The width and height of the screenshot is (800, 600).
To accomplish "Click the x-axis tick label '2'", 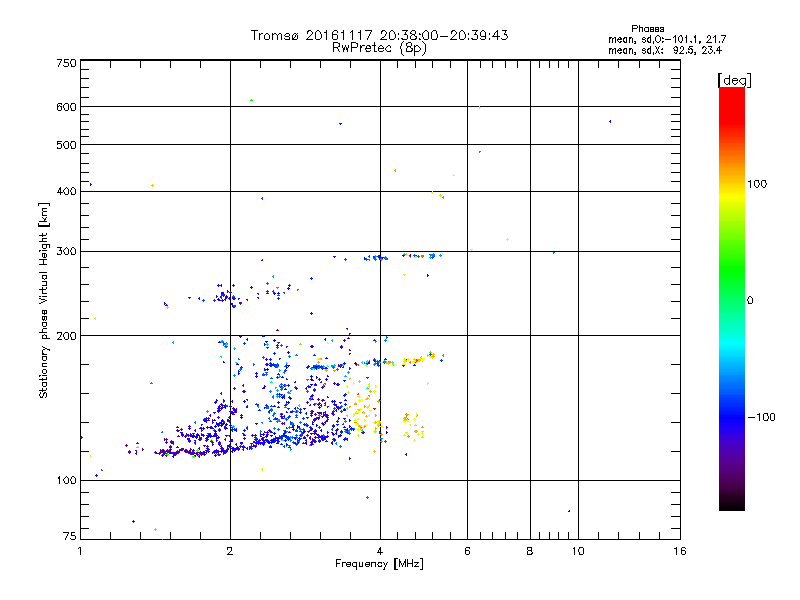I will 230,551.
